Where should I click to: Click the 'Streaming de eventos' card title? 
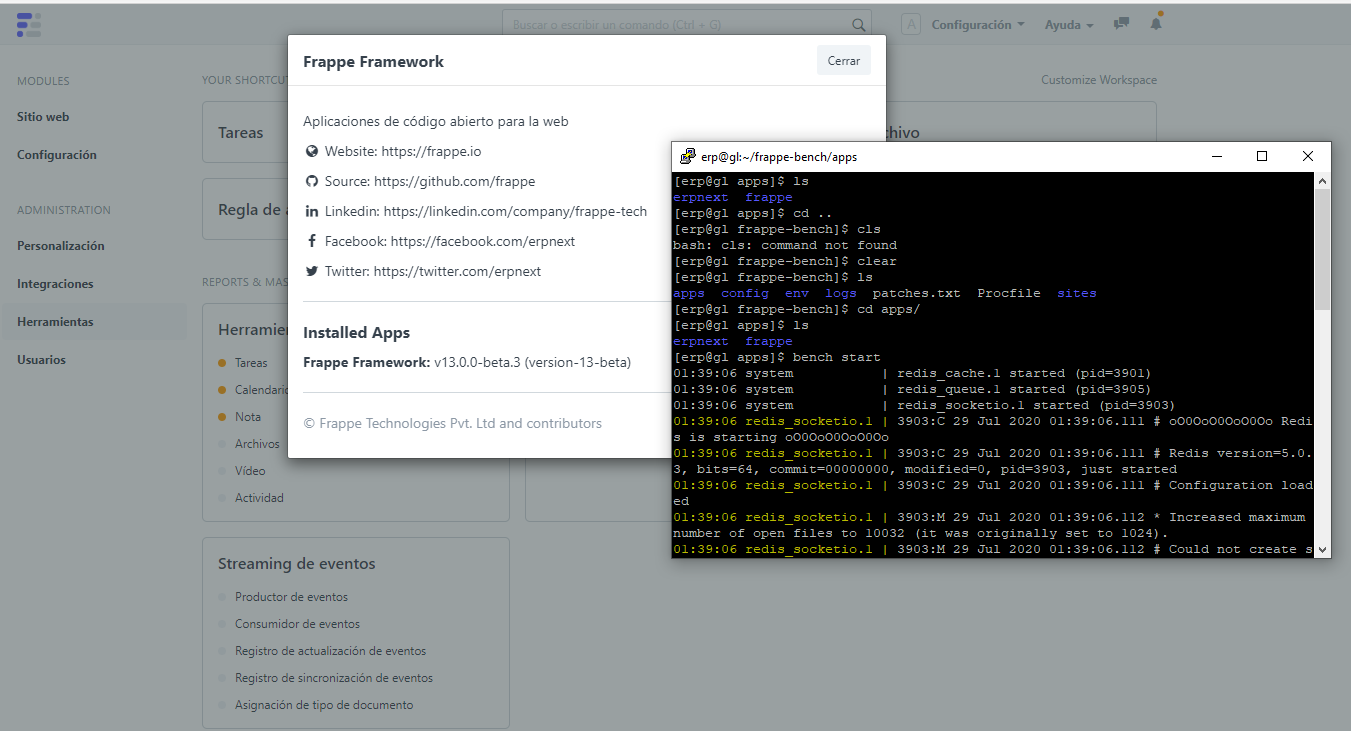pyautogui.click(x=297, y=564)
